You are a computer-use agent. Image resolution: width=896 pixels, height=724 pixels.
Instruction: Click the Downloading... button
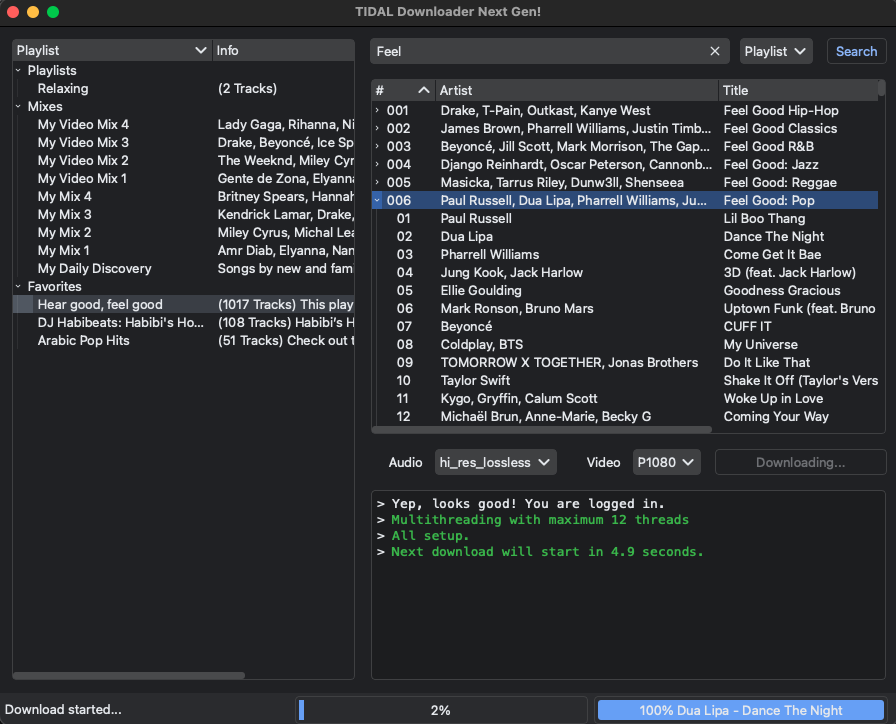pos(800,462)
